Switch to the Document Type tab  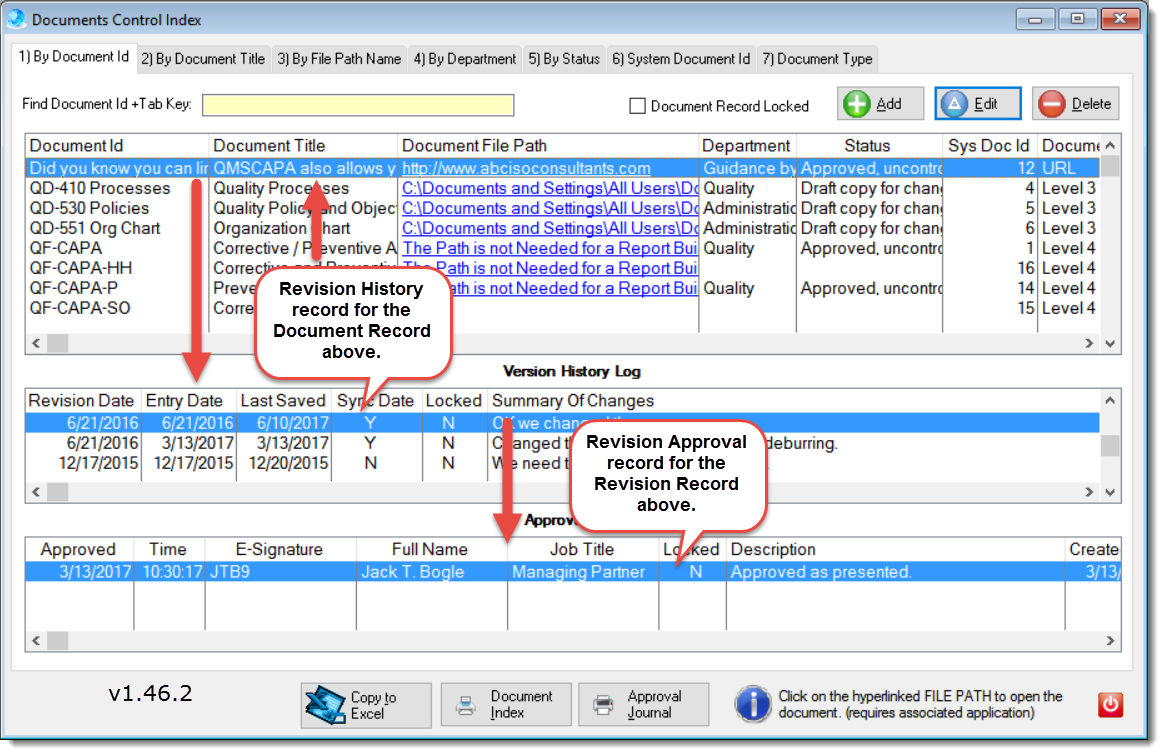coord(816,58)
